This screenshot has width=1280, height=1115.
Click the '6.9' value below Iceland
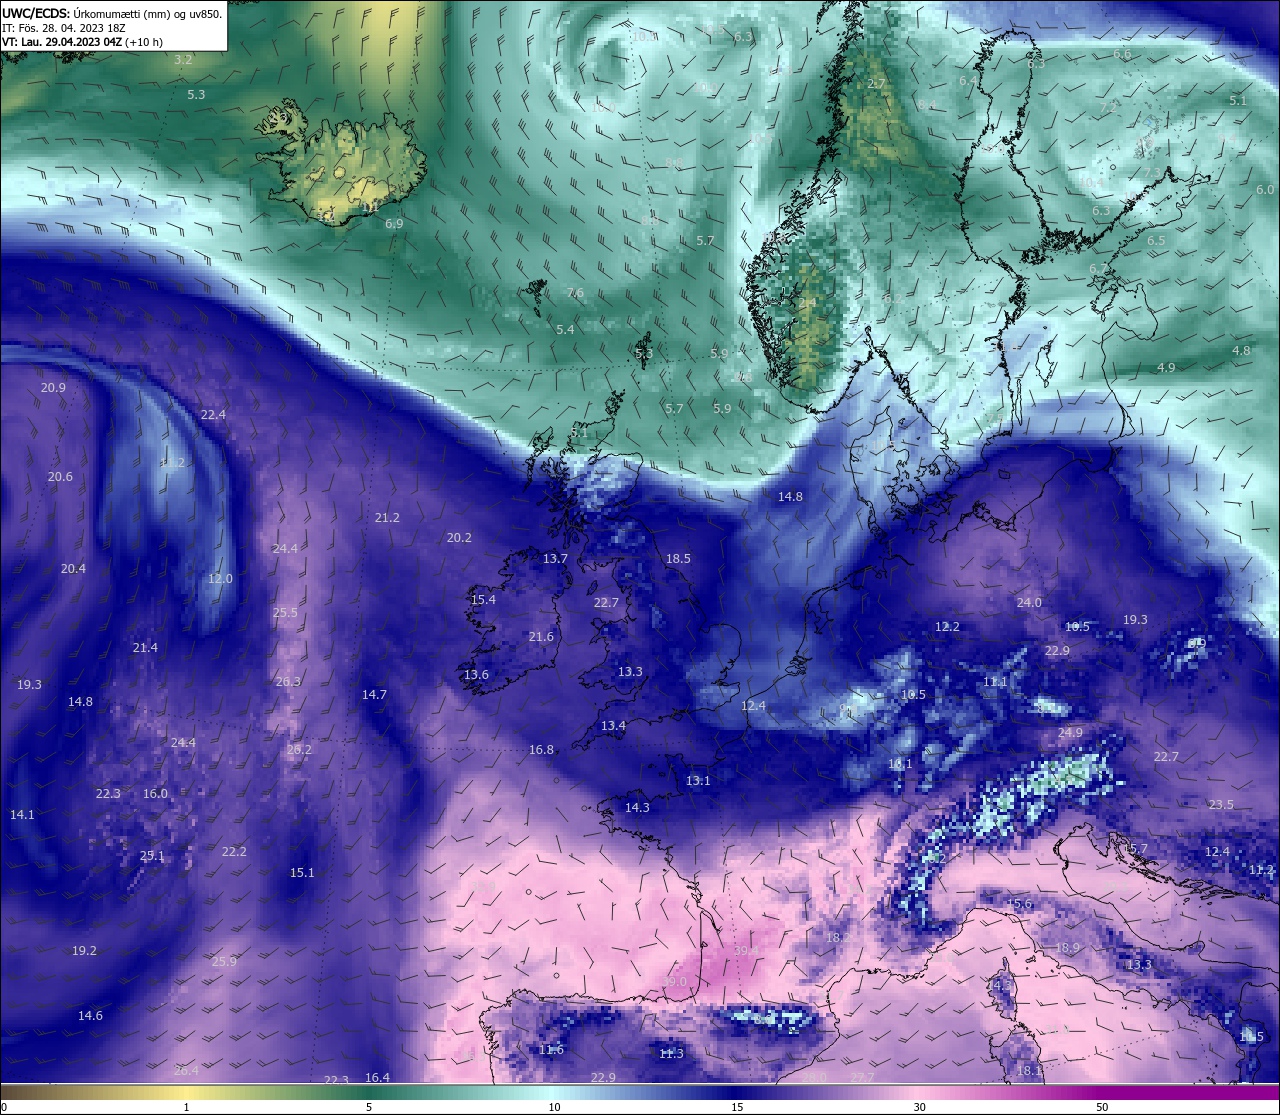click(394, 224)
